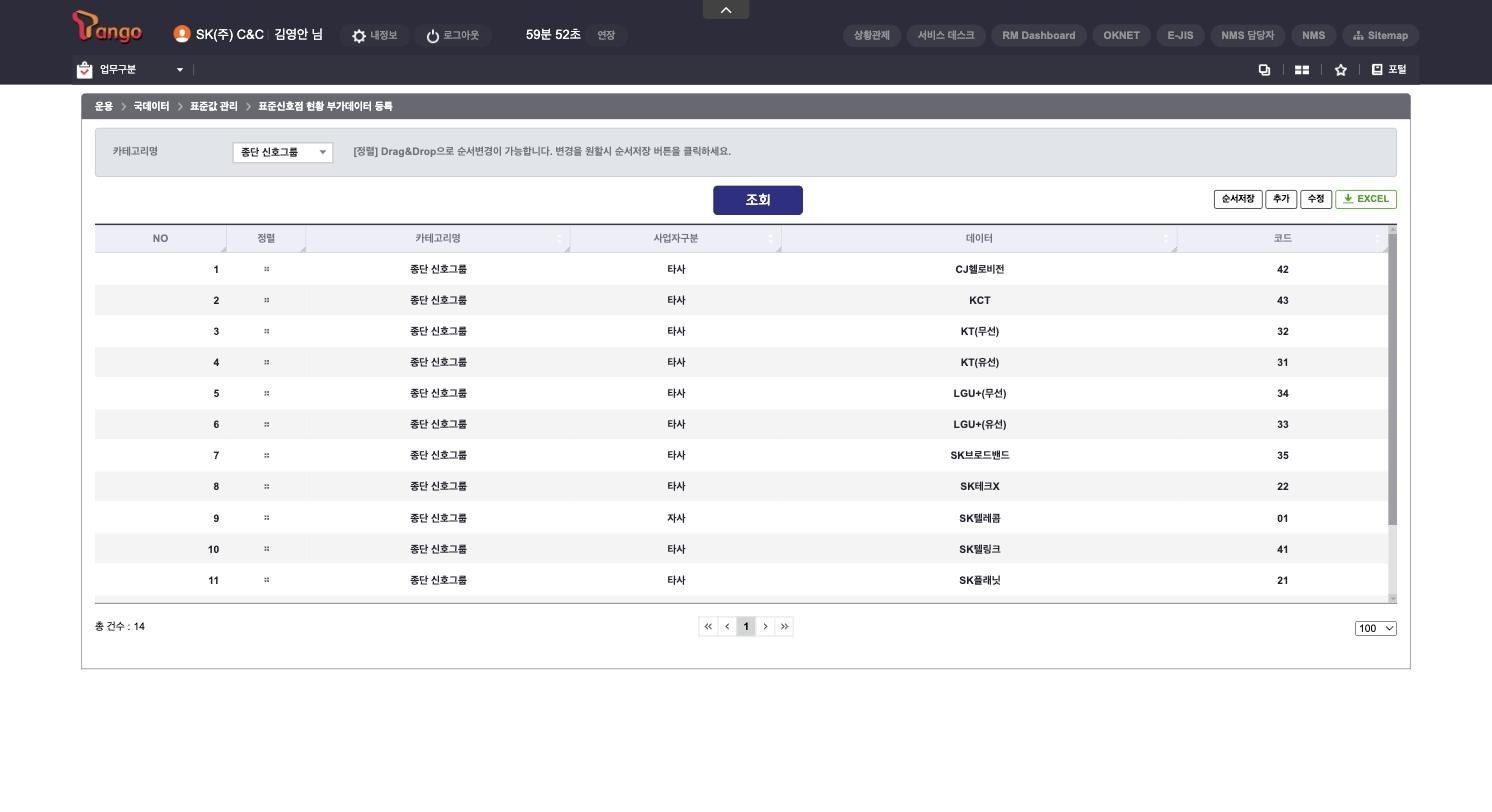The height and width of the screenshot is (812, 1492).
Task: Click the favorites star icon
Action: (1341, 70)
